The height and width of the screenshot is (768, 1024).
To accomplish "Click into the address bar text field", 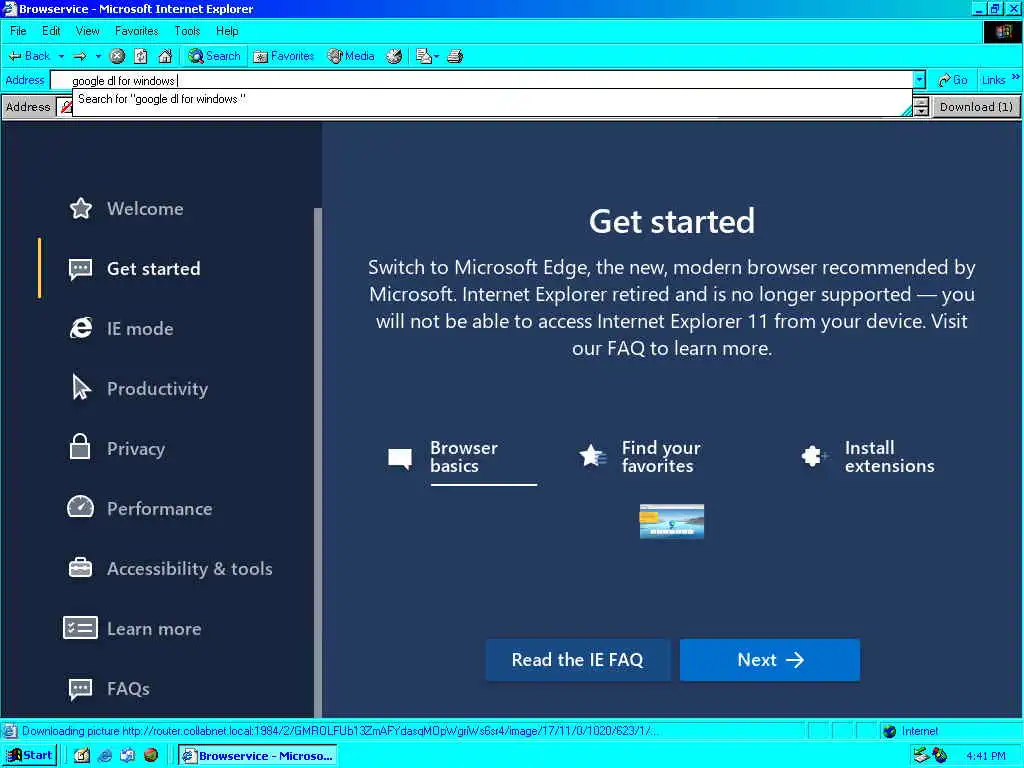I will click(482, 80).
